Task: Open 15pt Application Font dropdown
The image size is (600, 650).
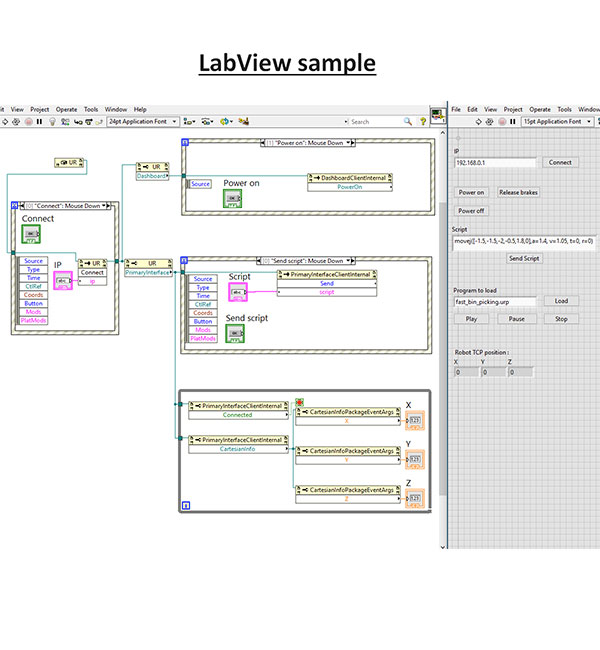Action: tap(557, 121)
